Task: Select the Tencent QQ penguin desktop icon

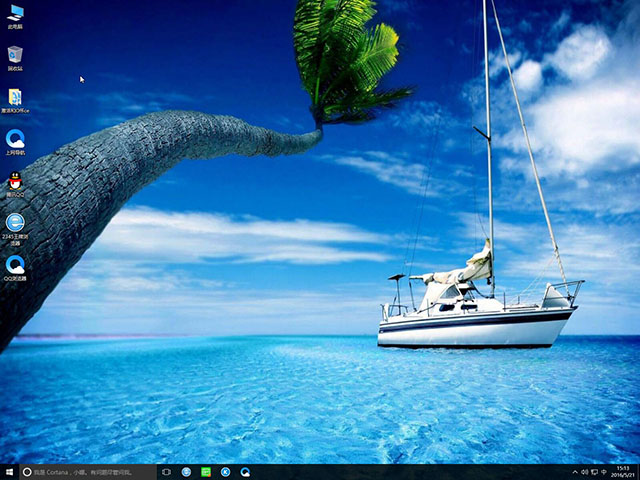Action: (15, 182)
